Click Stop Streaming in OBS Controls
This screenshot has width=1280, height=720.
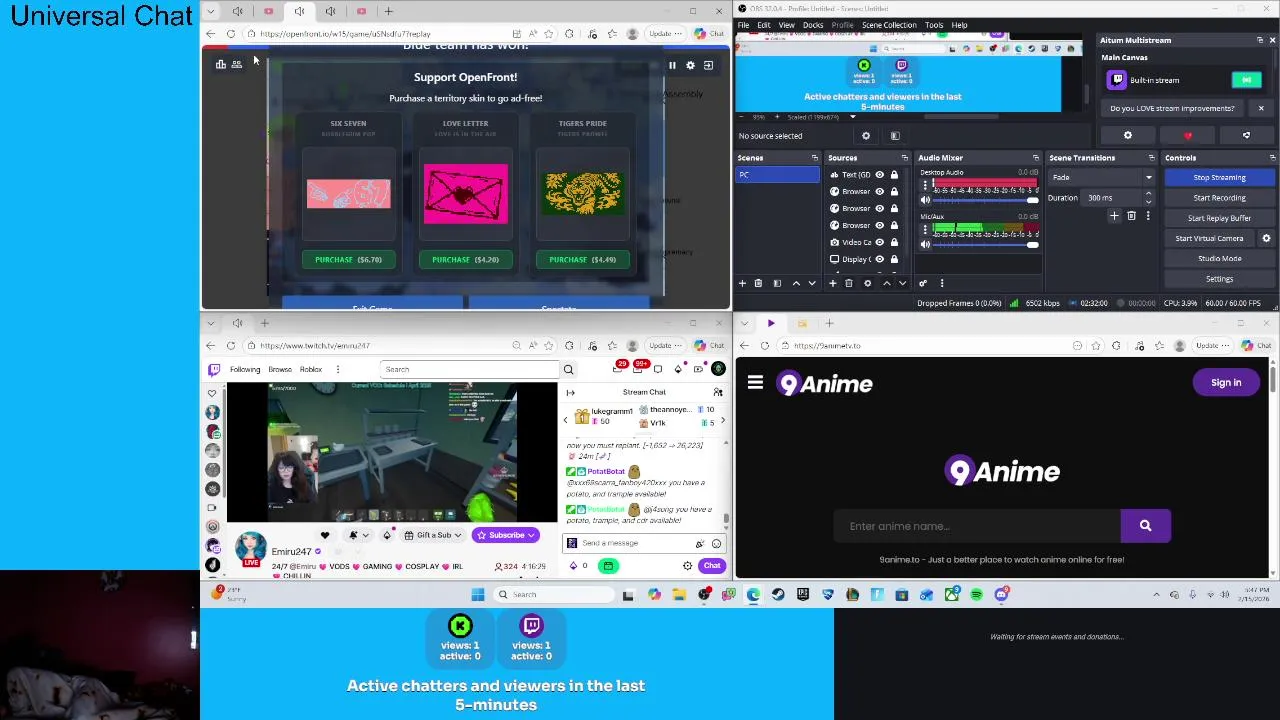coord(1219,177)
